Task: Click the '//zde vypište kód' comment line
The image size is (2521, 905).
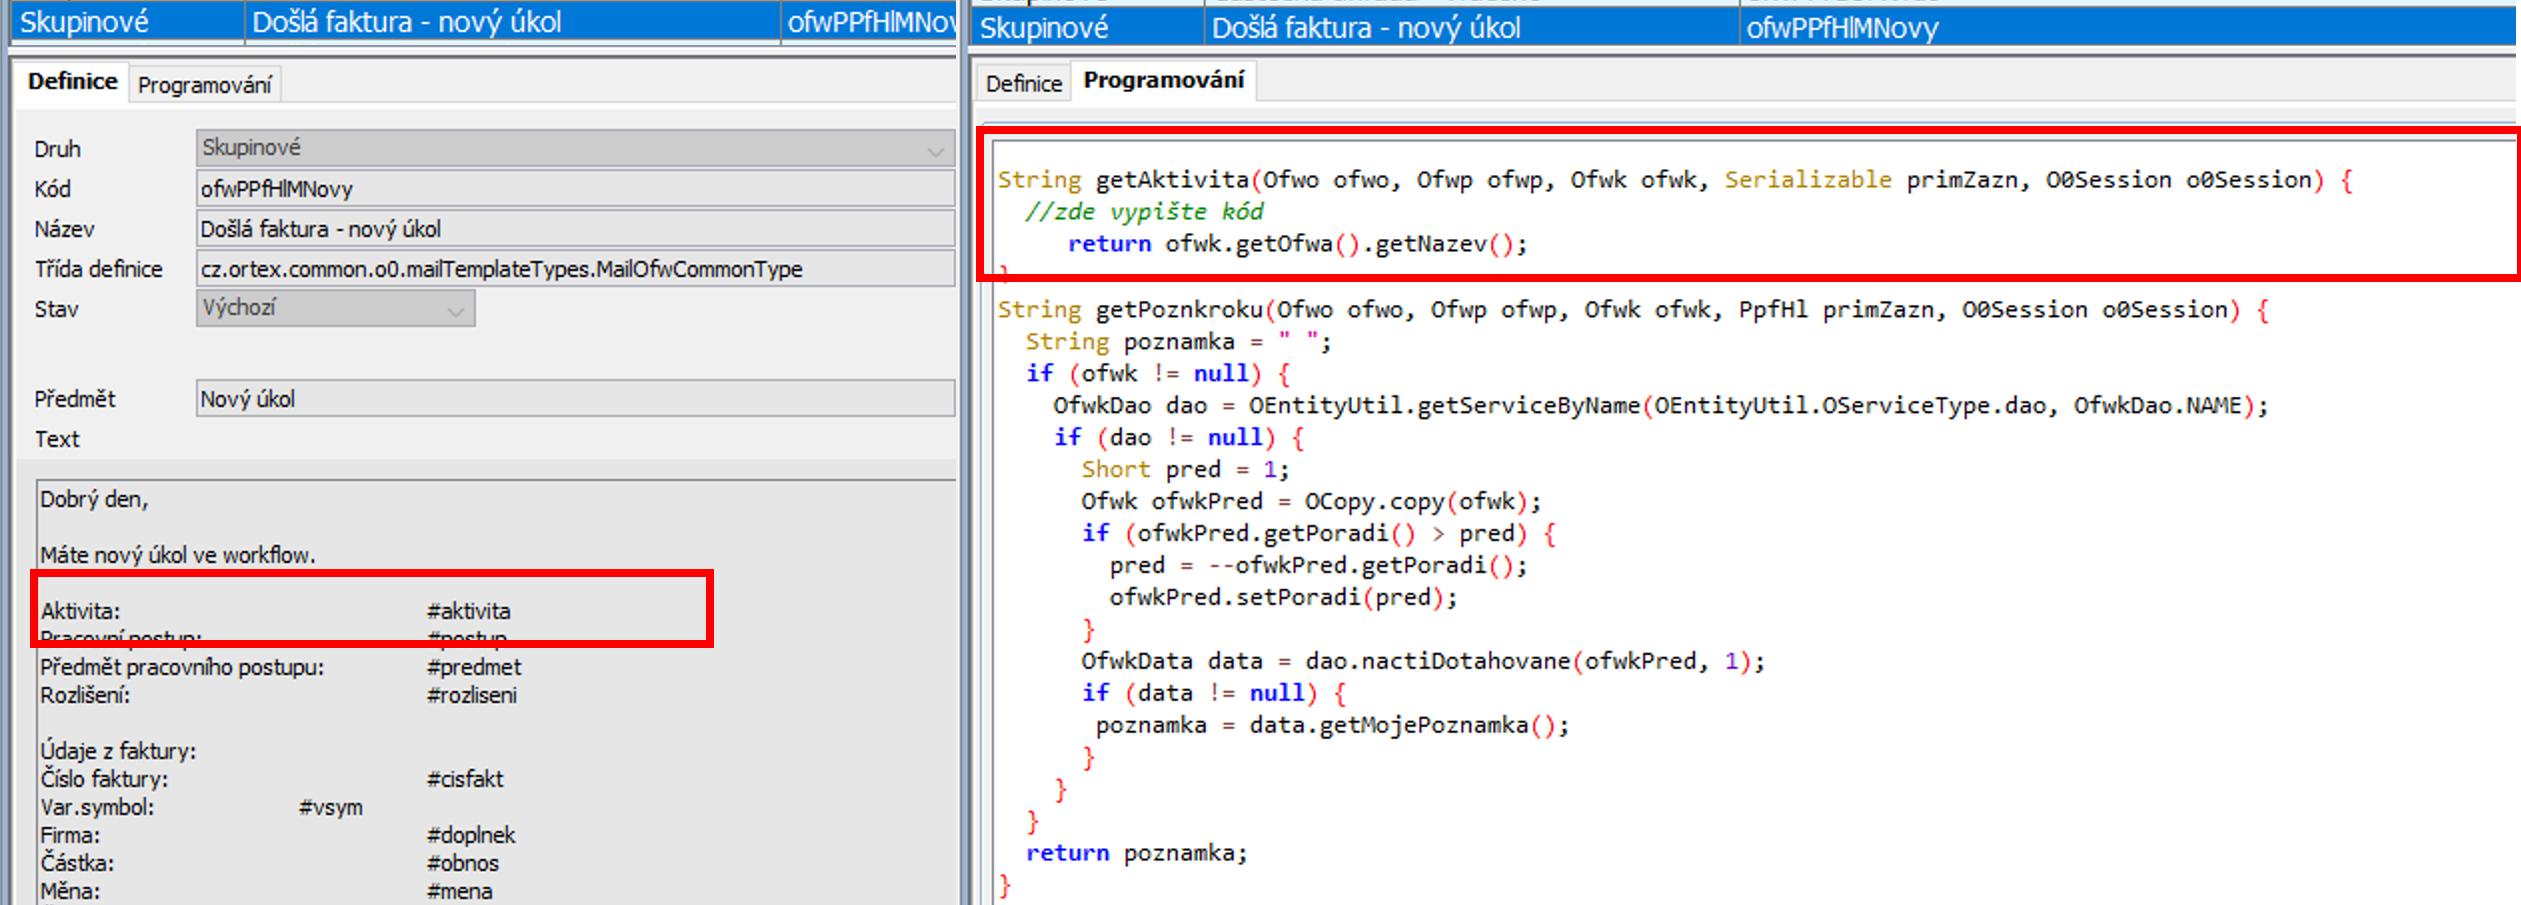Action: [1143, 212]
